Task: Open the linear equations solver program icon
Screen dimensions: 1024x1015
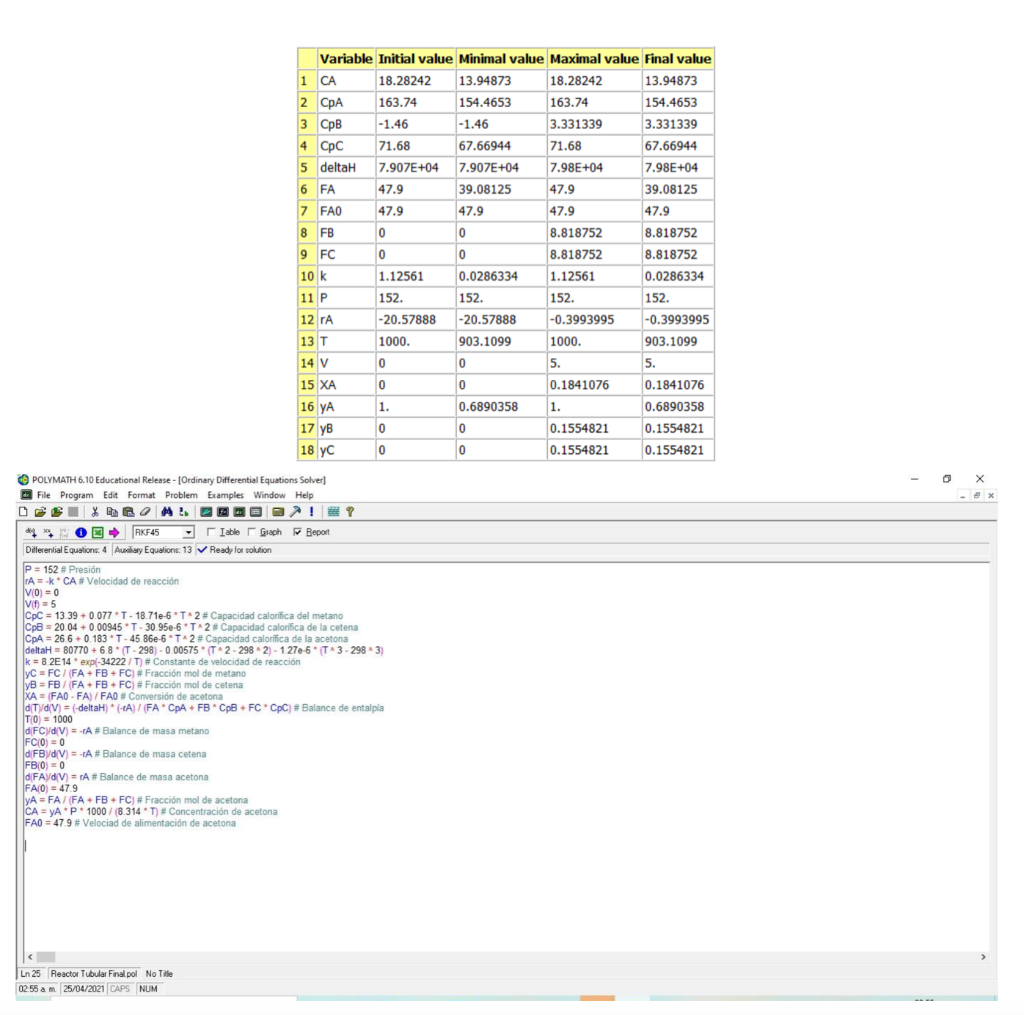Action: tap(206, 511)
